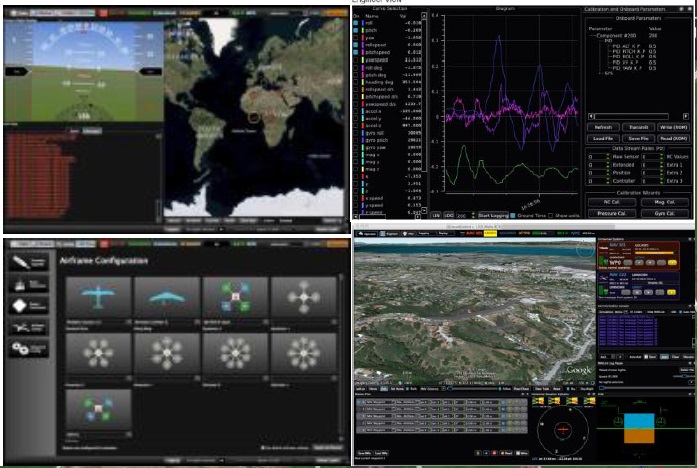This screenshot has height=468, width=697.
Task: Select the flying wing airframe thumbnail
Action: coord(167,297)
